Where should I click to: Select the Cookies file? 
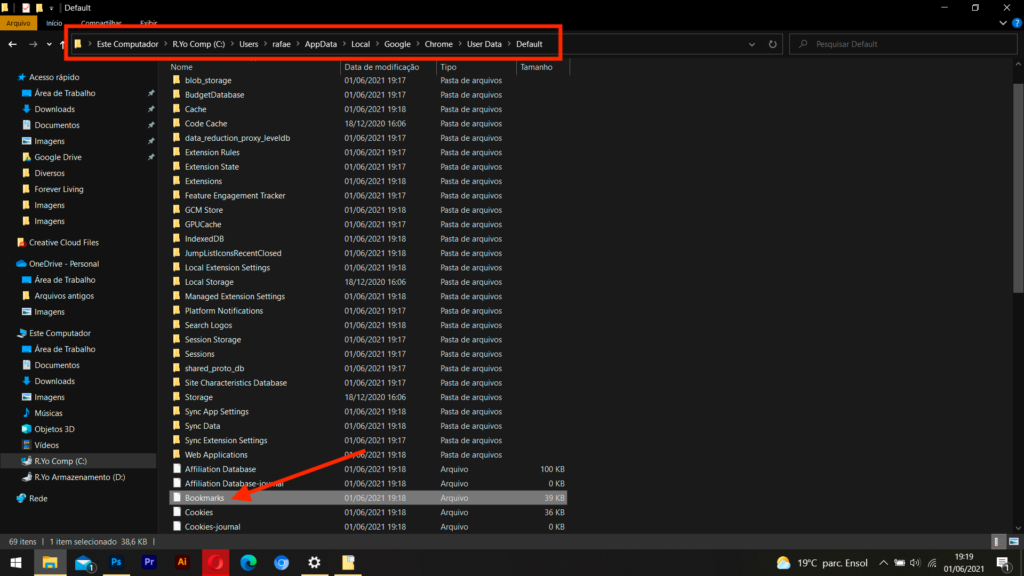click(x=199, y=512)
